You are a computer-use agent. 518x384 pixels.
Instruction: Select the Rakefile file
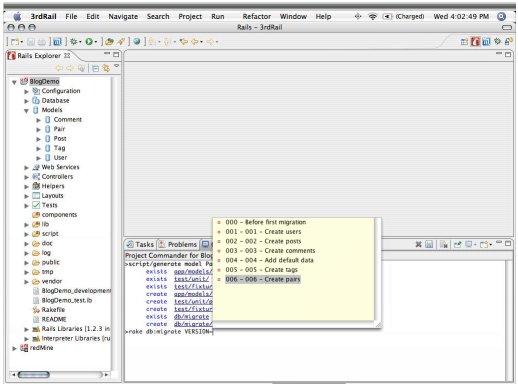pos(53,310)
